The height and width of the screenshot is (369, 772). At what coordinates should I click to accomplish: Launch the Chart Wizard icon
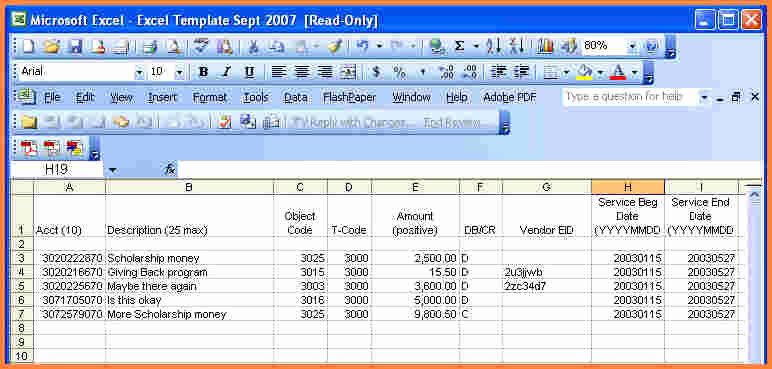pos(545,46)
